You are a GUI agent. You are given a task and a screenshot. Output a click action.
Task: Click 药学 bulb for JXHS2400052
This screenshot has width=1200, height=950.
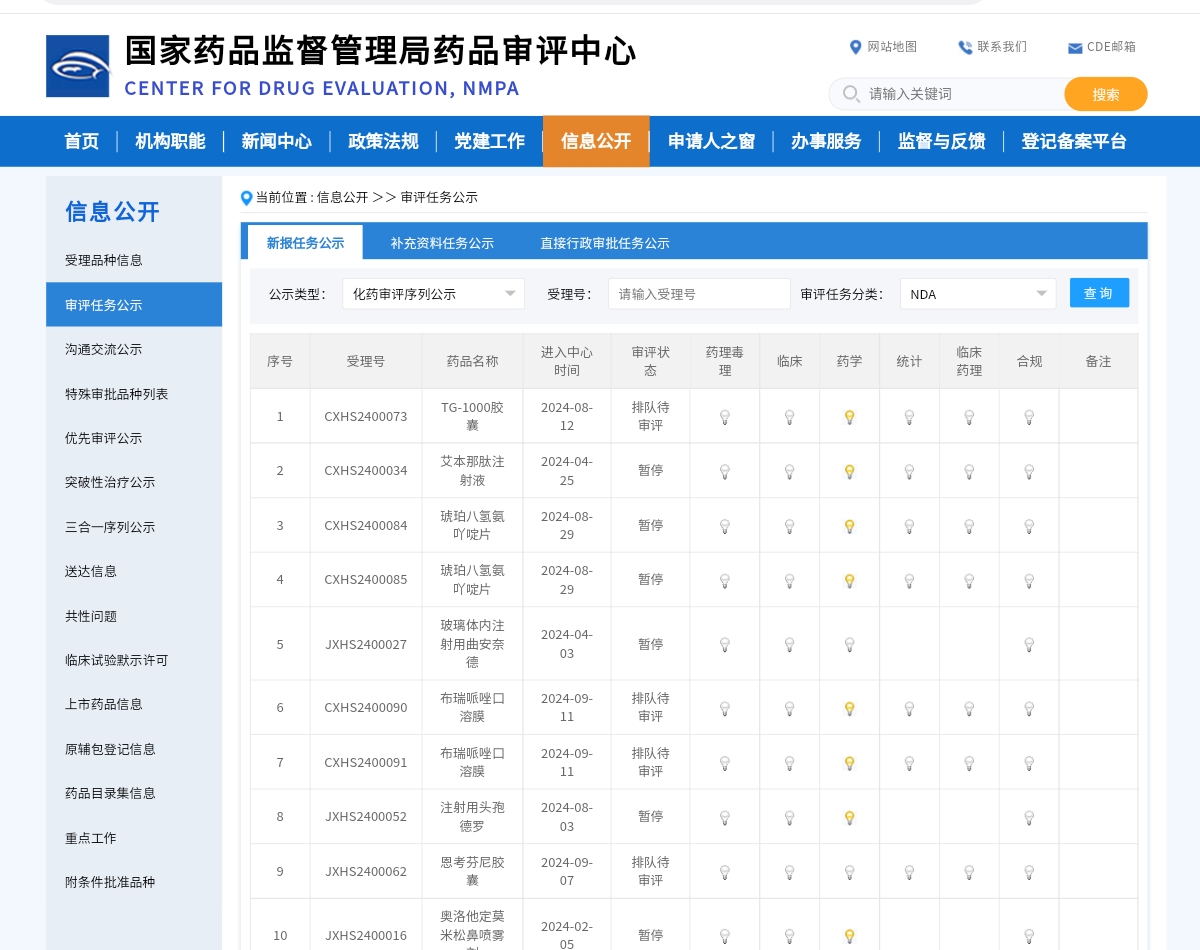(849, 817)
